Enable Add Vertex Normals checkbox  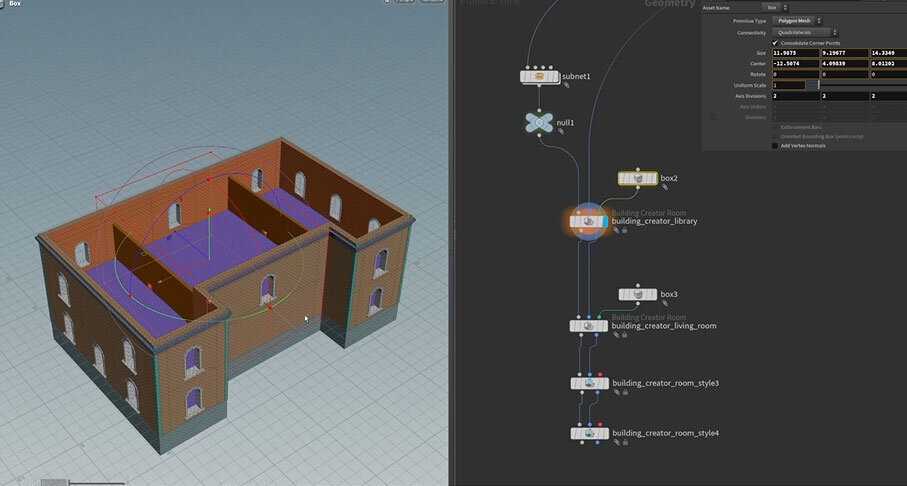point(775,145)
